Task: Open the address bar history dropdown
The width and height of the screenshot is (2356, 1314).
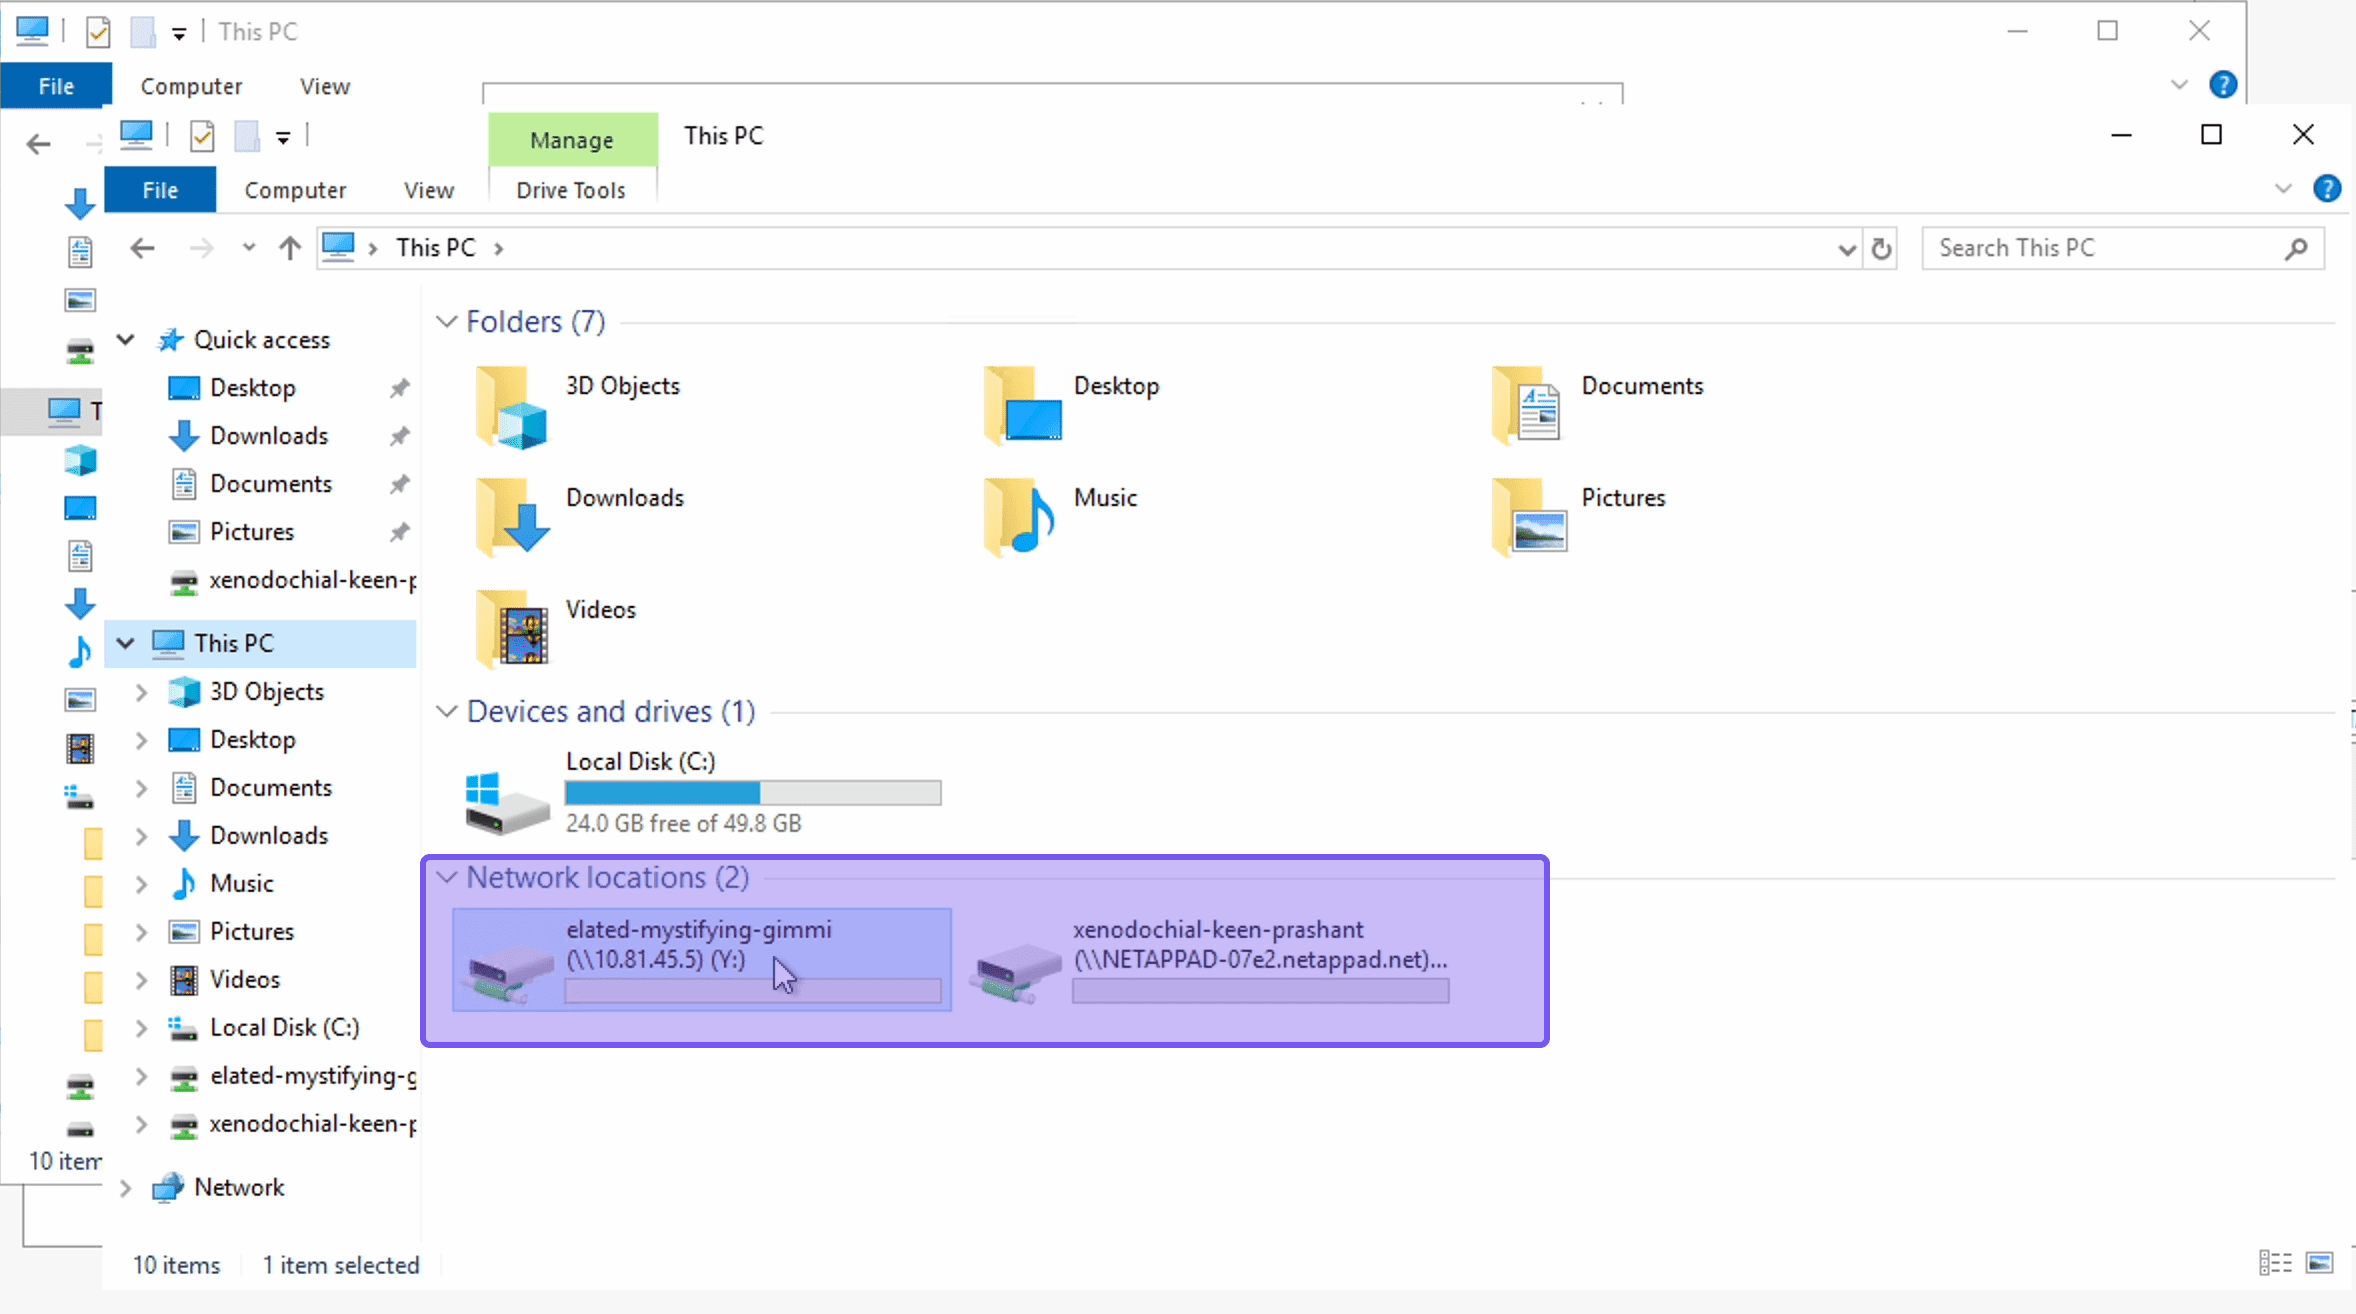Action: [x=1846, y=249]
